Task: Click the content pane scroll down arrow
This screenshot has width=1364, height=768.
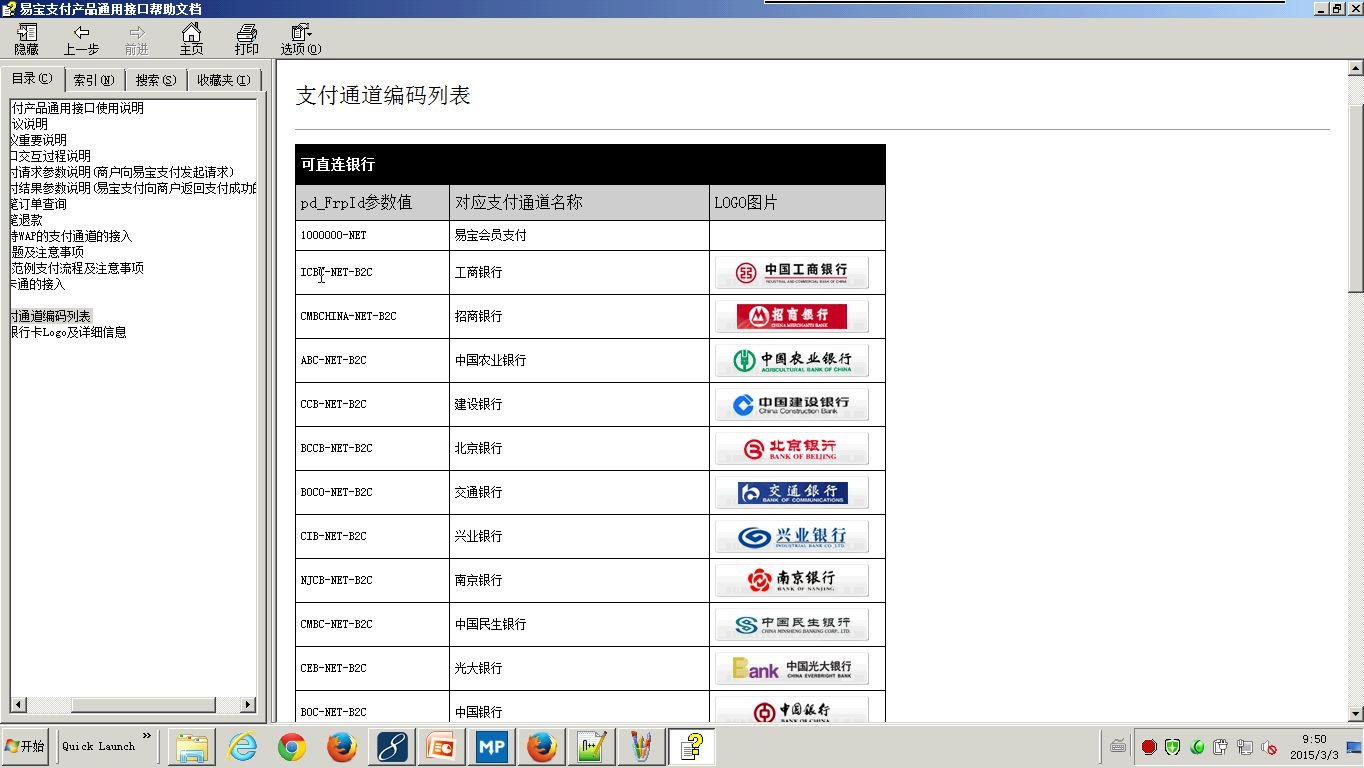Action: coord(1356,714)
